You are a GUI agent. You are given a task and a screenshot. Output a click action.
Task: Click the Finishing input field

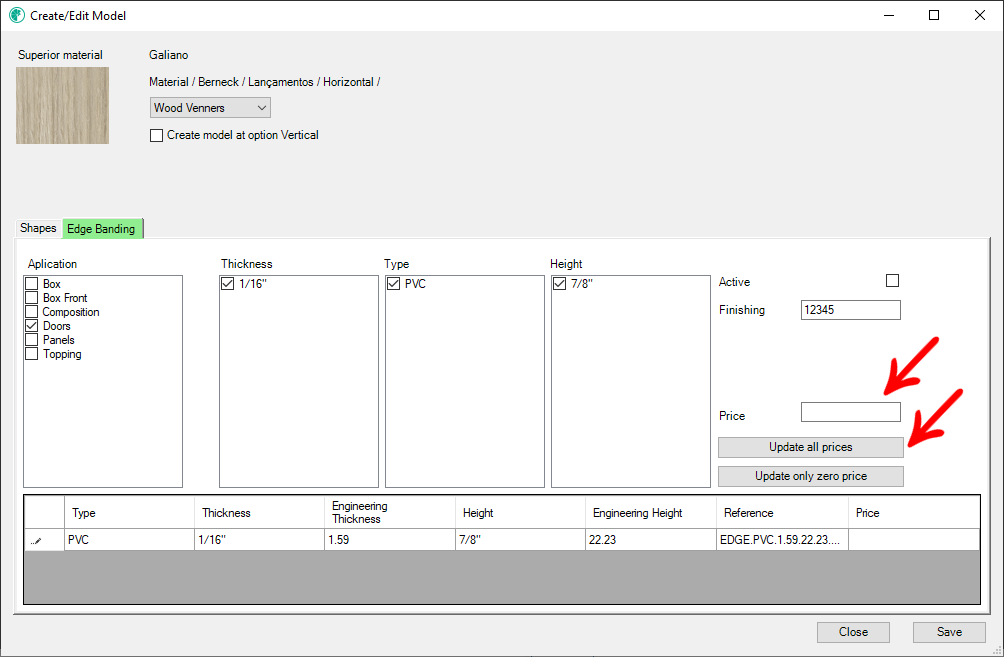click(x=850, y=310)
